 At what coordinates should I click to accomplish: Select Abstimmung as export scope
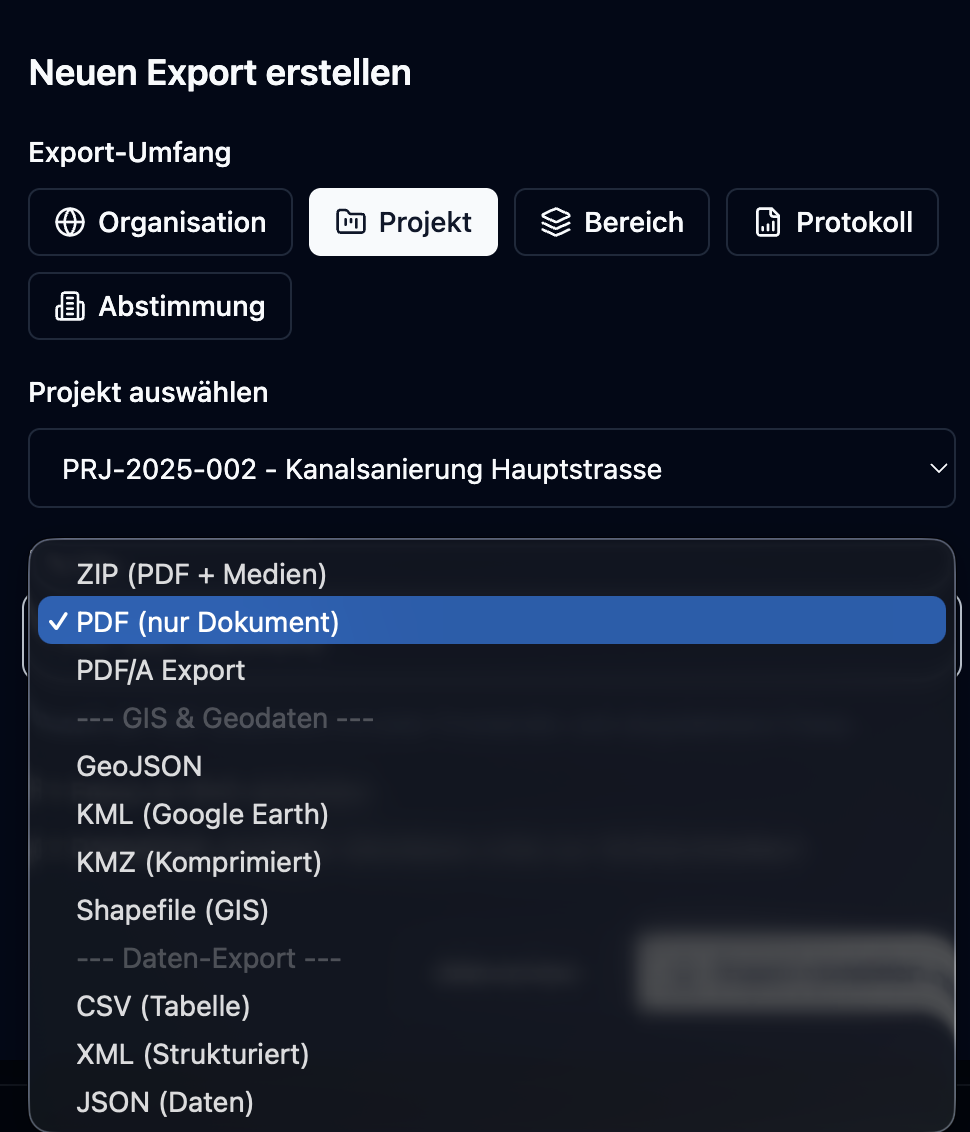coord(160,306)
